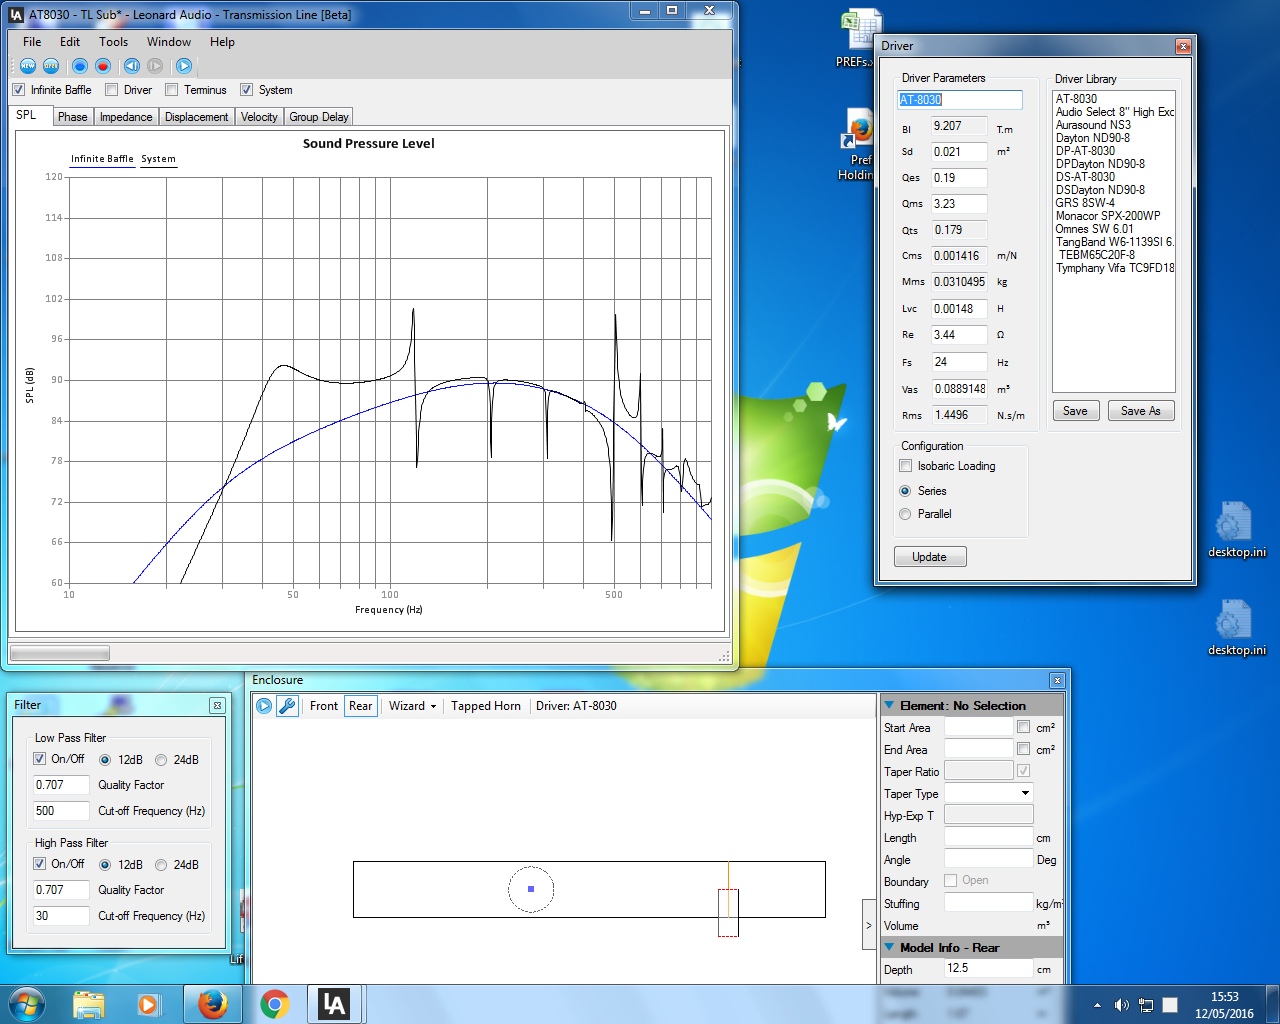Click the Open project toolbar icon
This screenshot has width=1280, height=1024.
(51, 66)
